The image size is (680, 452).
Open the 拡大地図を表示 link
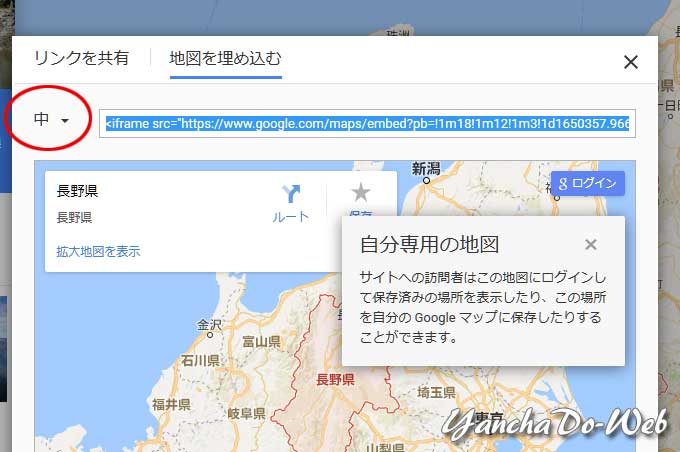click(98, 251)
